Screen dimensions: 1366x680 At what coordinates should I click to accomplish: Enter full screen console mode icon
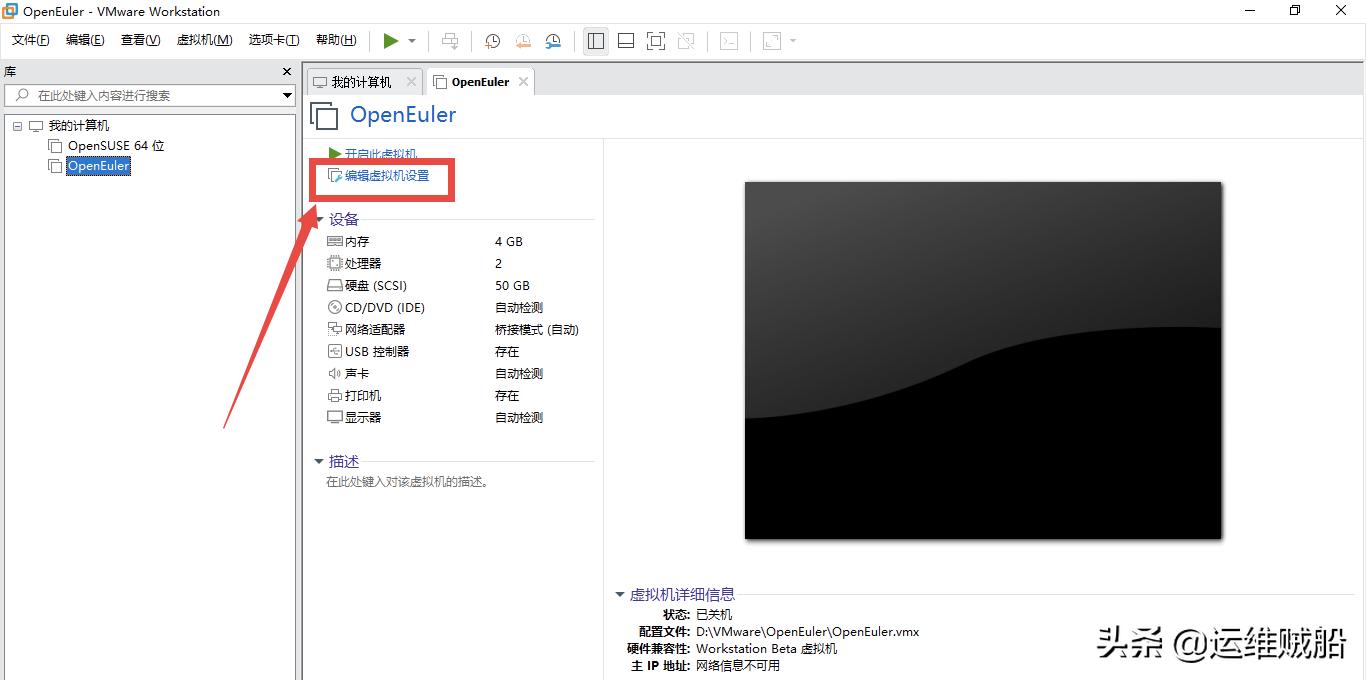click(x=656, y=41)
